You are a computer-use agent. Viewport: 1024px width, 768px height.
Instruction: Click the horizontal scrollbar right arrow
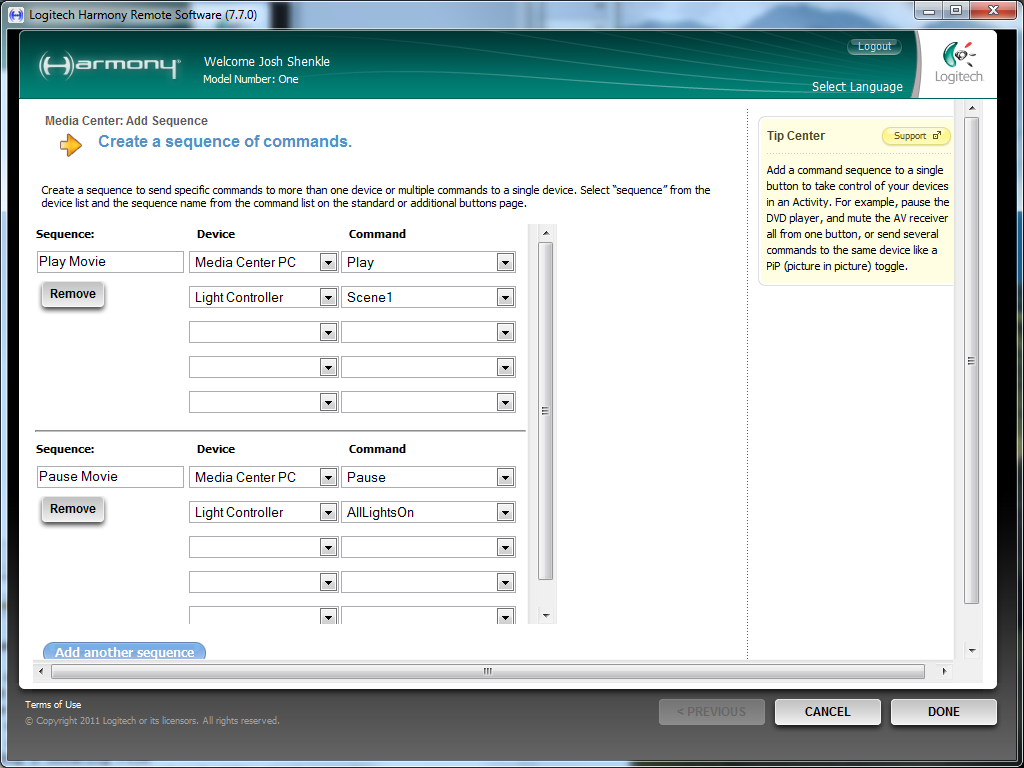pyautogui.click(x=944, y=671)
